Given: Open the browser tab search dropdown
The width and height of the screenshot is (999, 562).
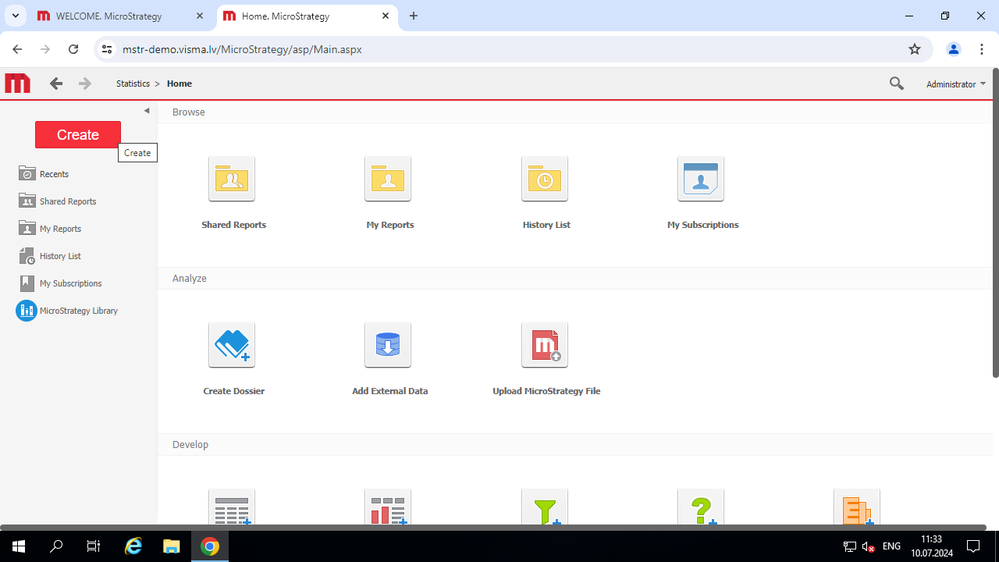Looking at the screenshot, I should click(15, 16).
